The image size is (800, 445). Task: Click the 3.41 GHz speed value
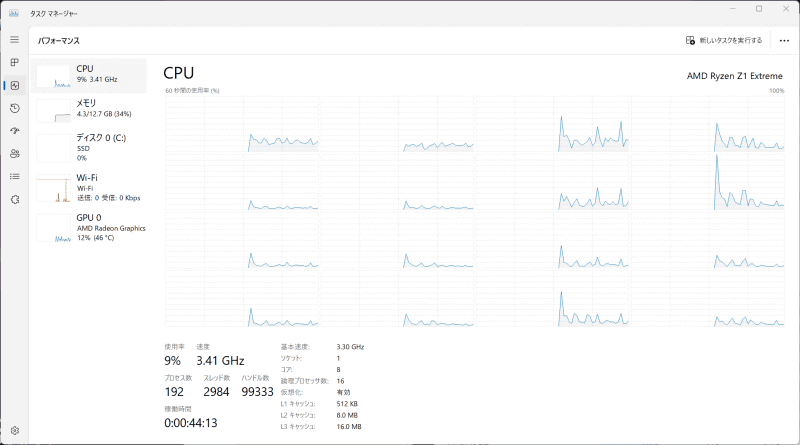pyautogui.click(x=220, y=361)
